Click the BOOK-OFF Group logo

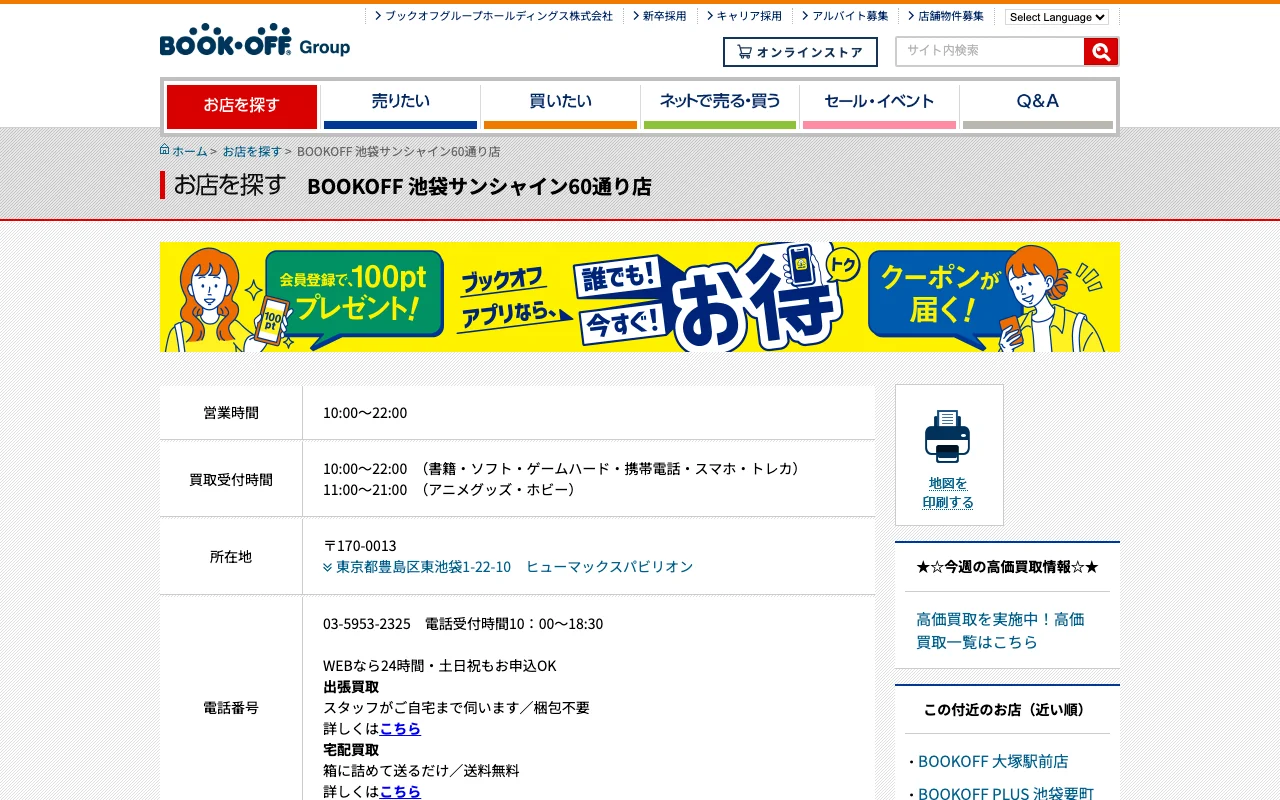click(254, 40)
